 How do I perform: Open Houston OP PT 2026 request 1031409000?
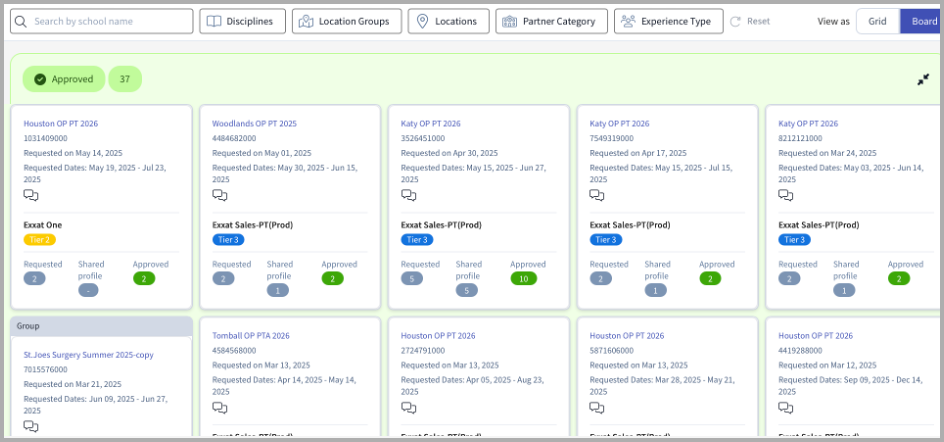tap(61, 123)
